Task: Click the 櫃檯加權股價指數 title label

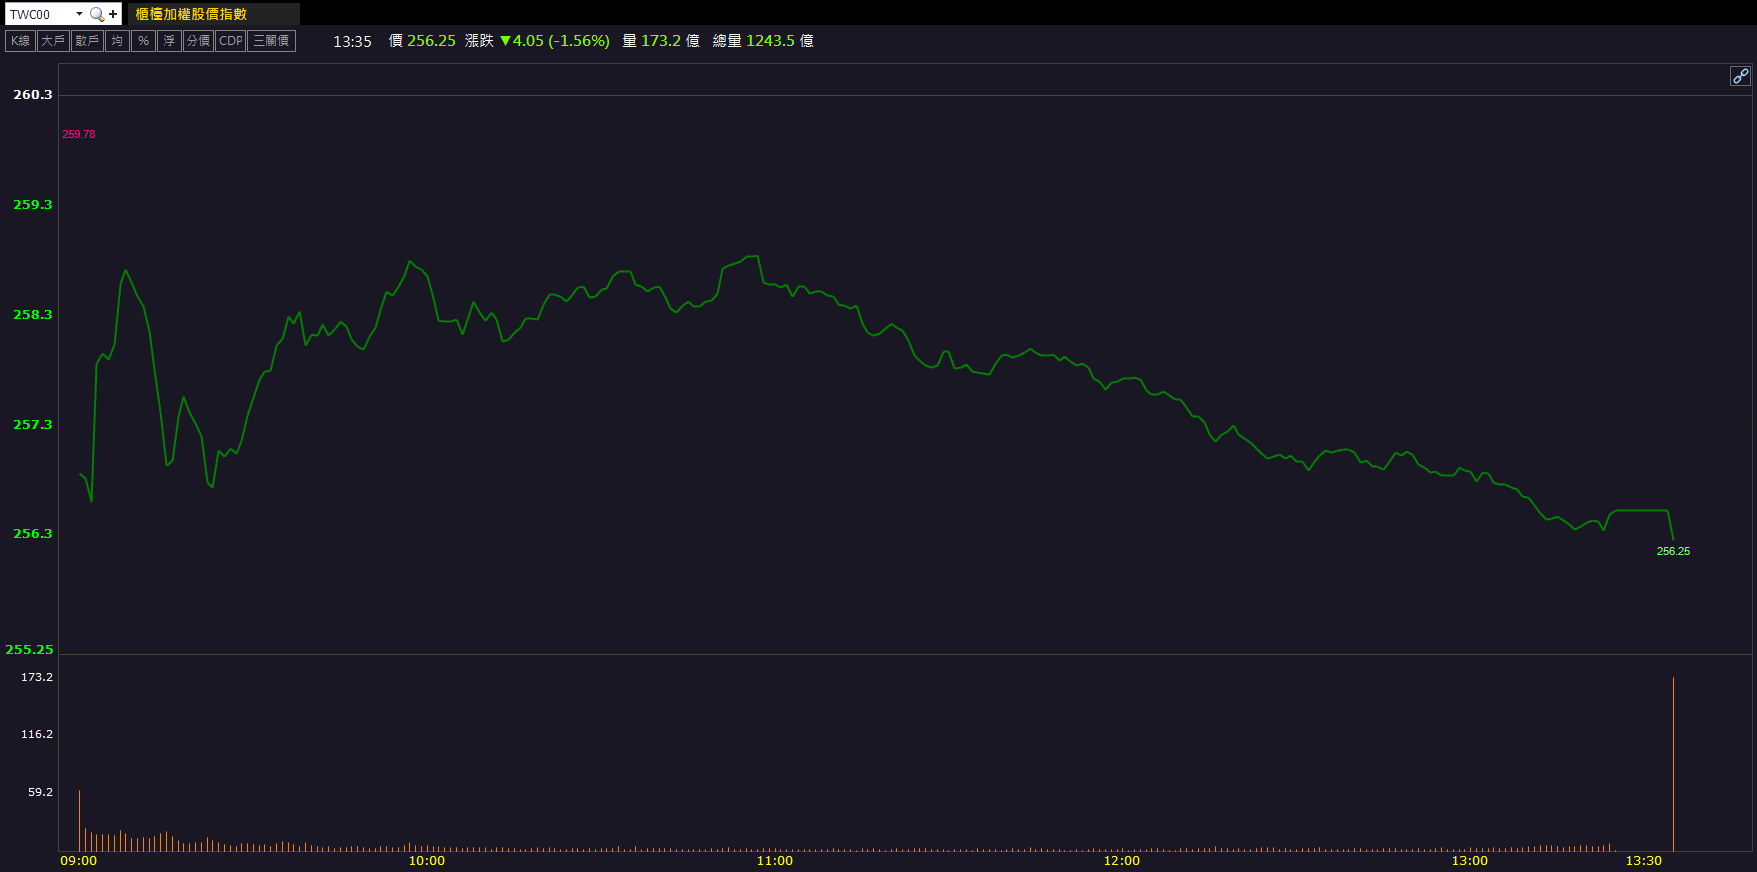Action: click(x=191, y=14)
